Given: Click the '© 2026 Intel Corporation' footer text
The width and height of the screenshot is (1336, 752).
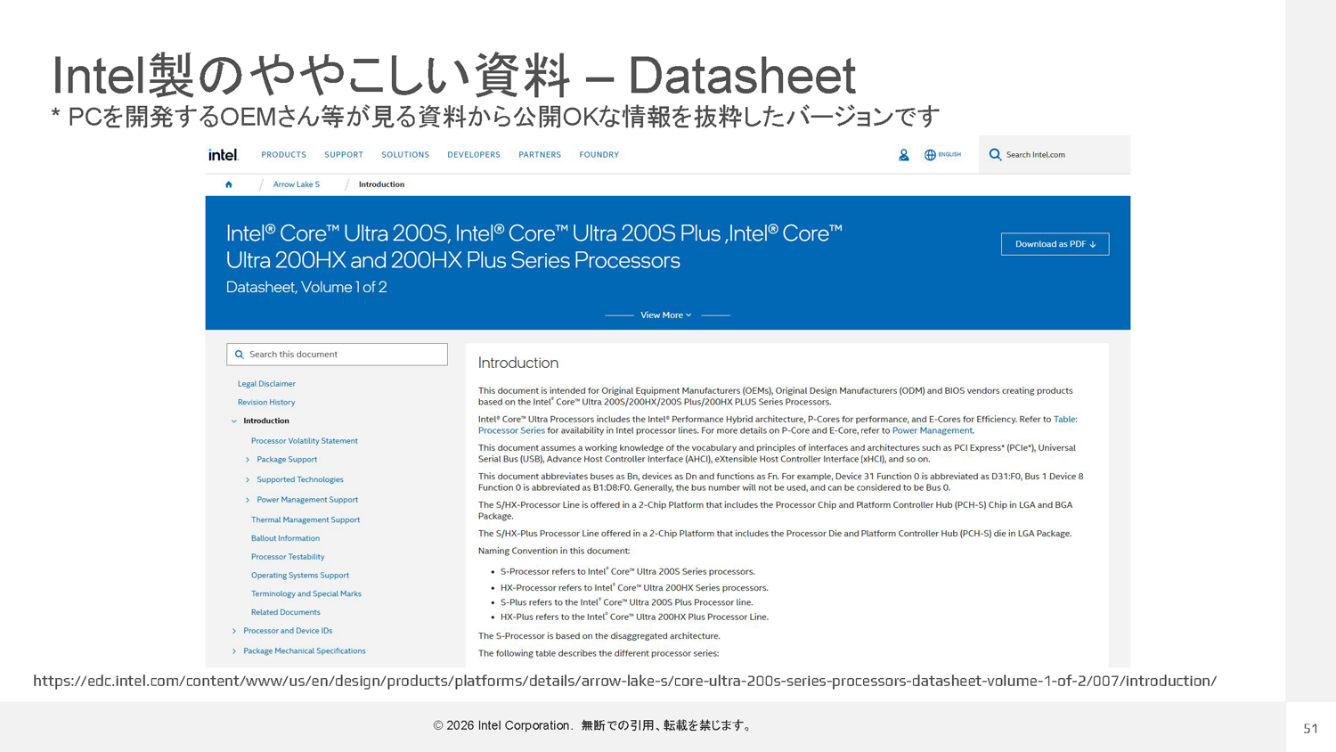Looking at the screenshot, I should 502,726.
